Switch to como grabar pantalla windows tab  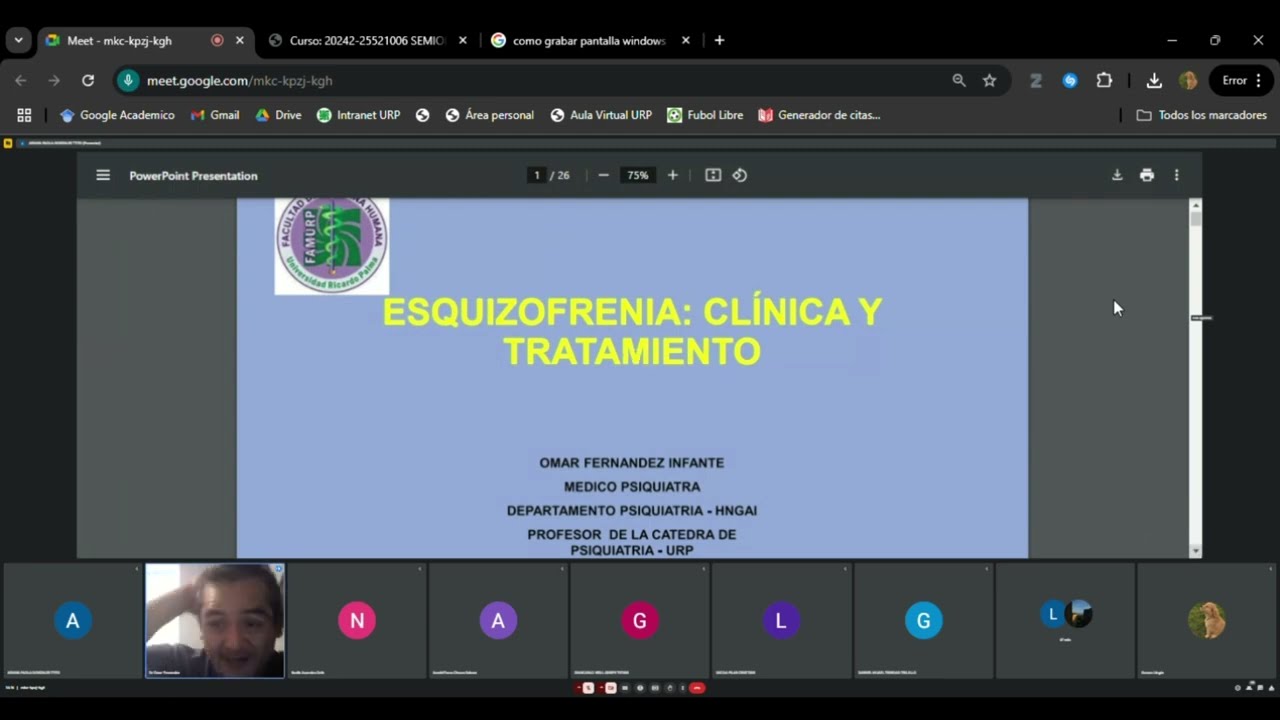tap(589, 41)
